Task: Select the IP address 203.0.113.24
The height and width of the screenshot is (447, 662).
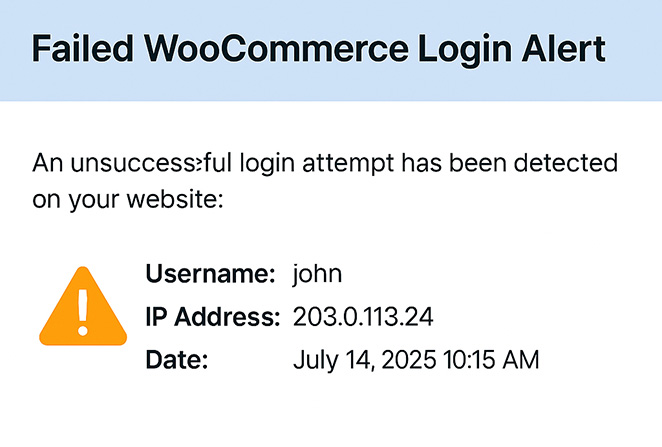Action: coord(364,317)
